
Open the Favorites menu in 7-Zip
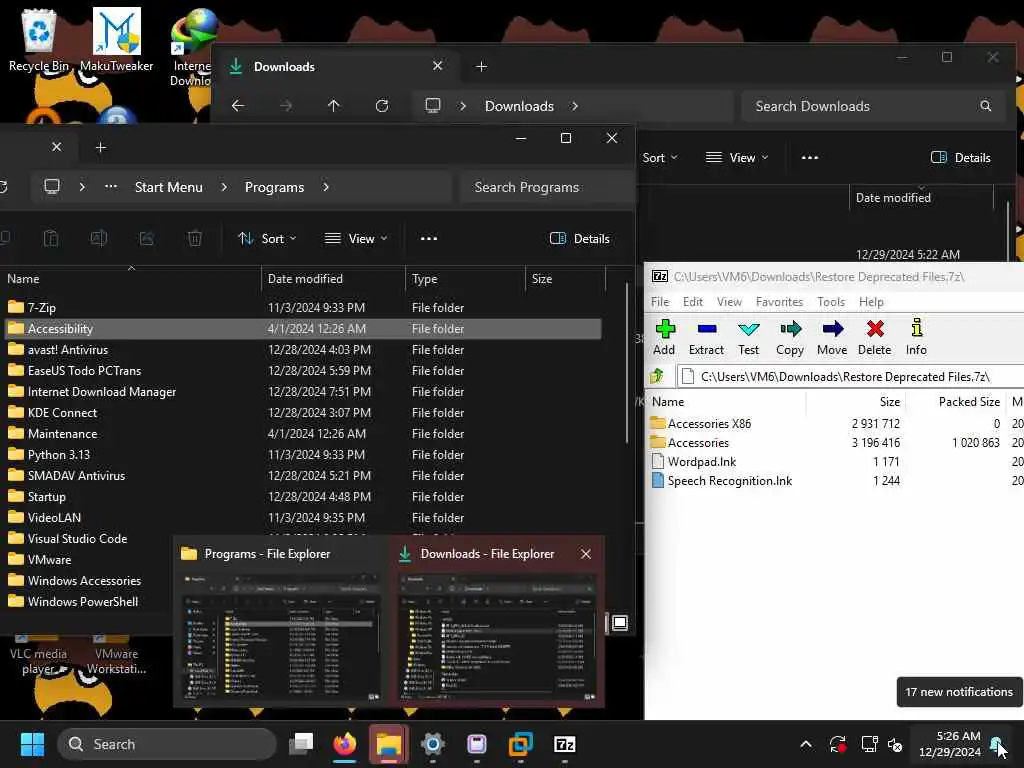tap(779, 302)
